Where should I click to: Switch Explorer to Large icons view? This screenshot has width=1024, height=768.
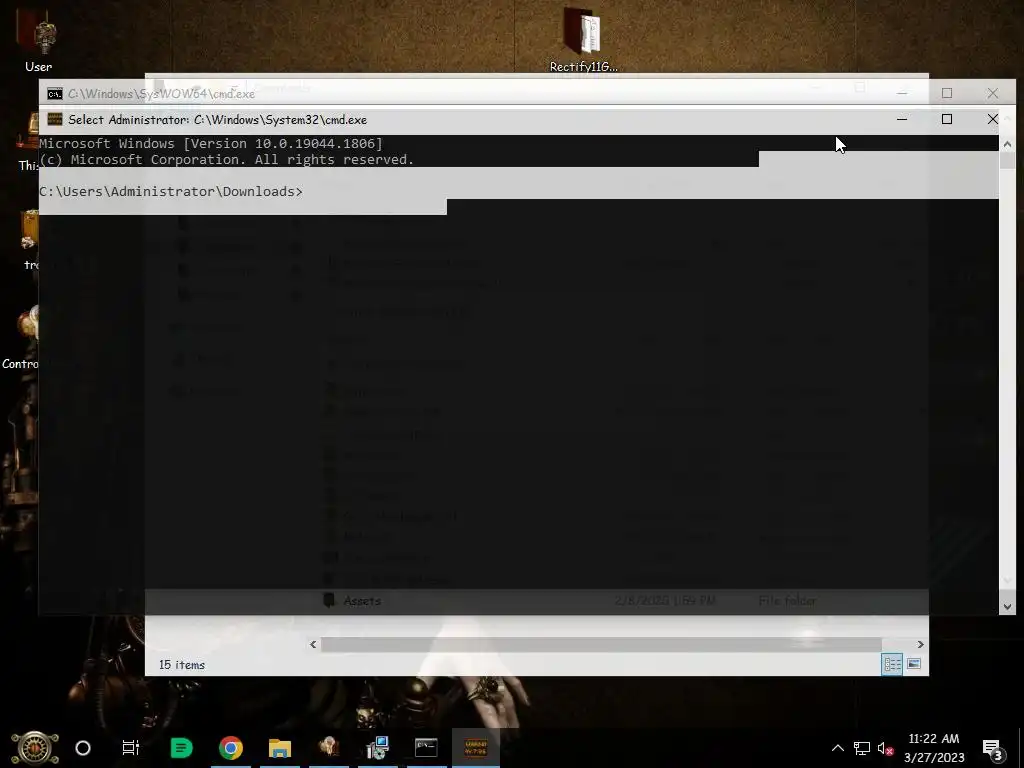[x=914, y=664]
